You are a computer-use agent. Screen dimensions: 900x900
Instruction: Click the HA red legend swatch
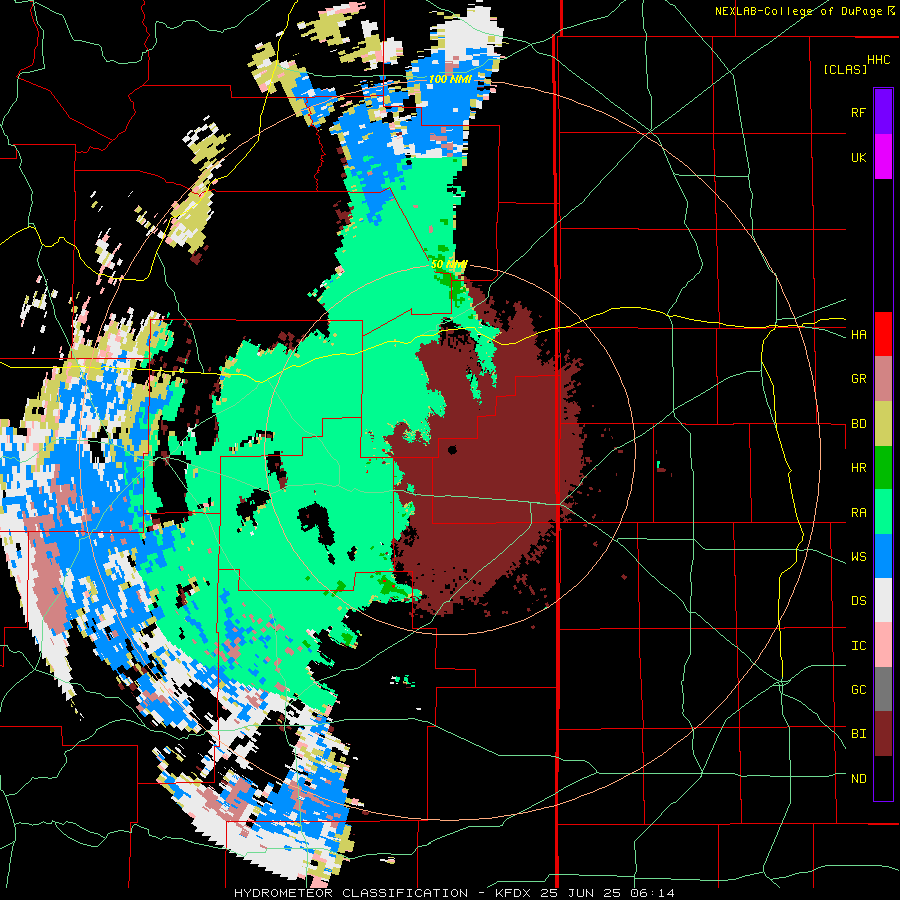pyautogui.click(x=883, y=334)
